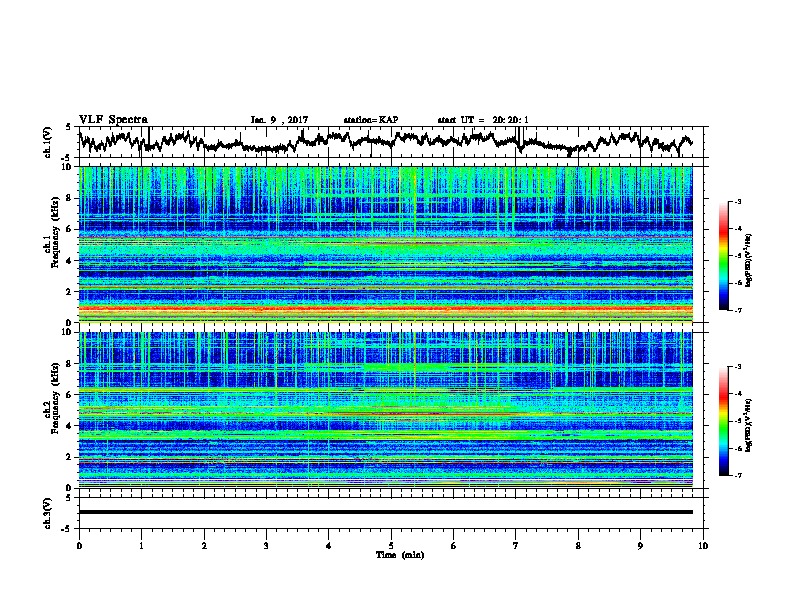Click the ch.1(V) waveform trace panel
This screenshot has width=792, height=612.
393,142
